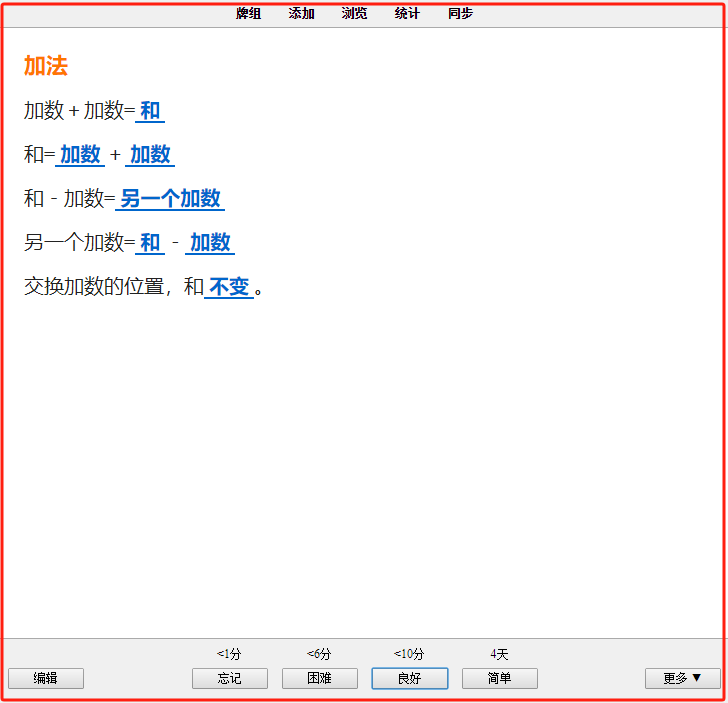Click the orange 加法 heading
The height and width of the screenshot is (703, 728).
[x=46, y=65]
